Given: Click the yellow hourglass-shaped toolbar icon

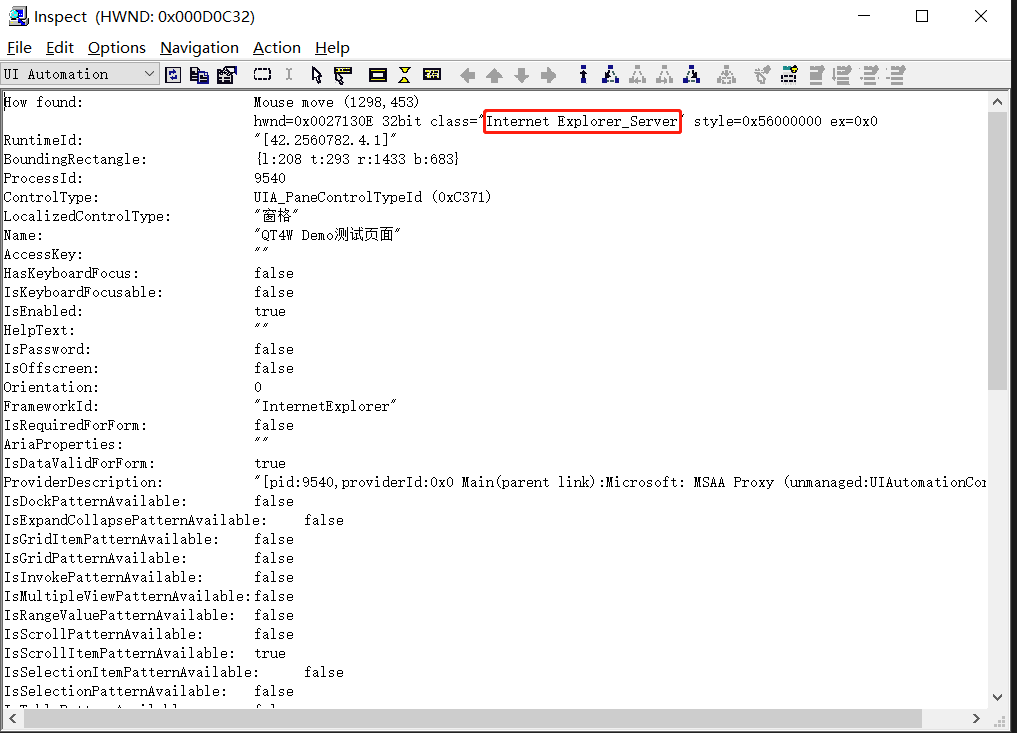Looking at the screenshot, I should click(405, 75).
